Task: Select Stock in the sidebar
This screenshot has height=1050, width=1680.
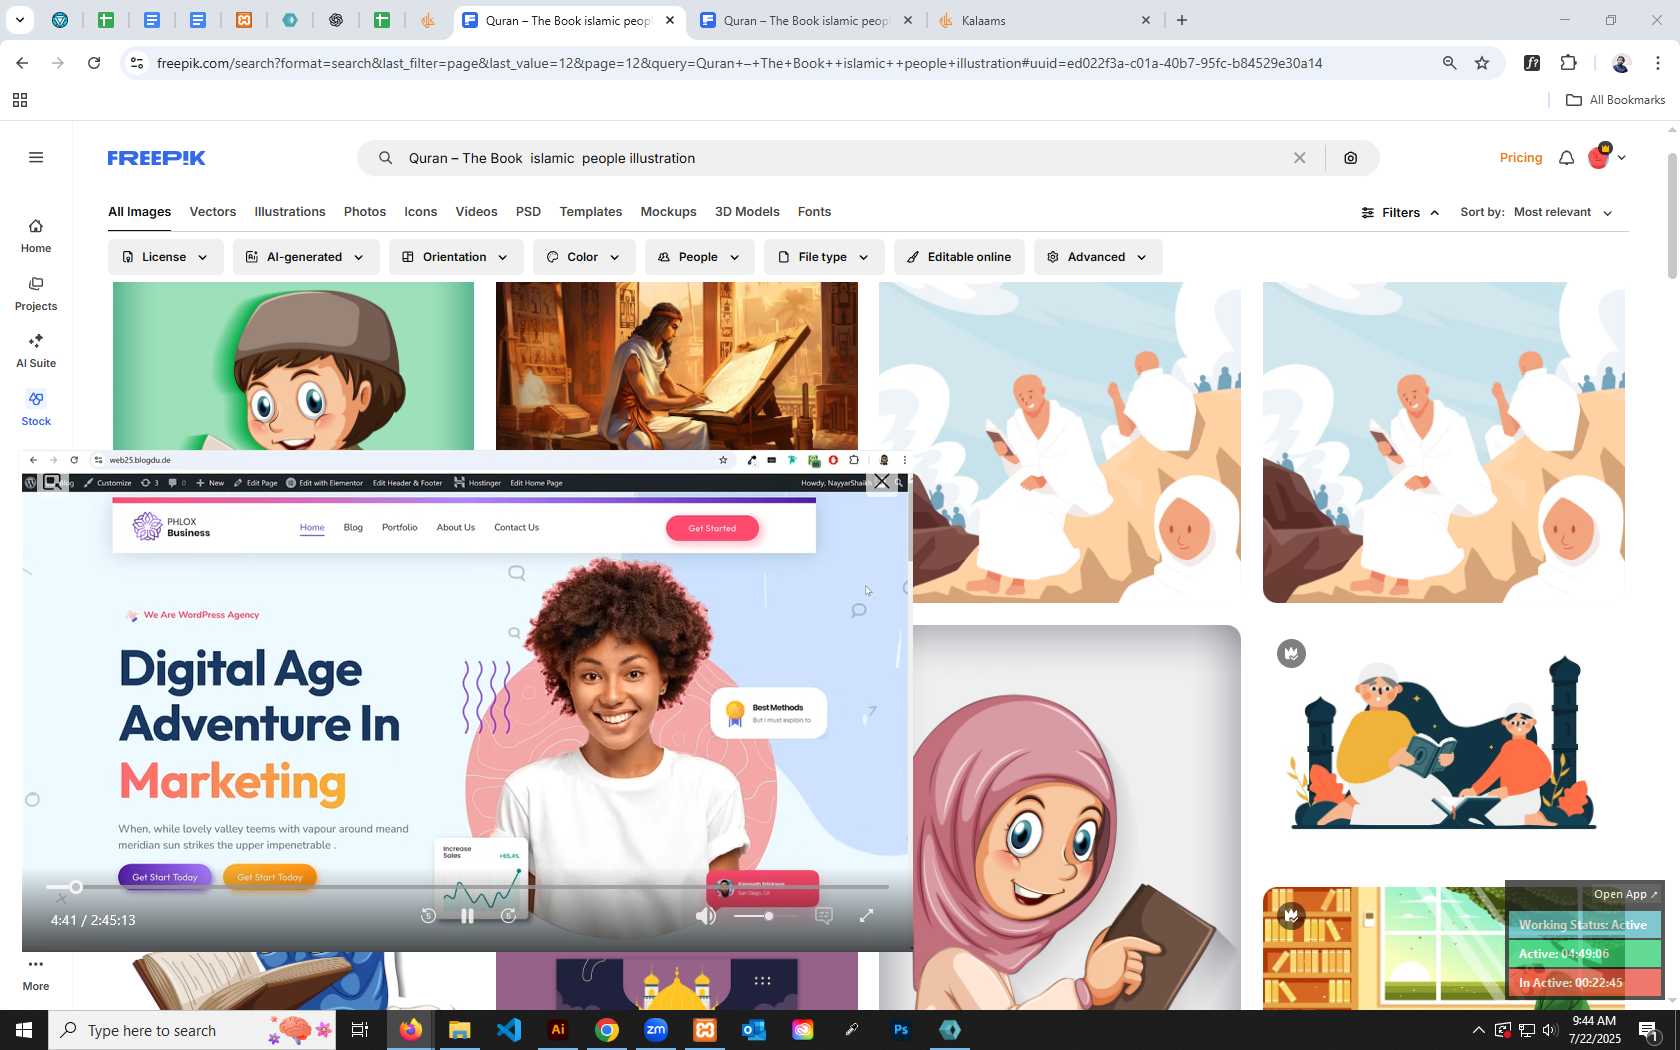Action: [36, 409]
